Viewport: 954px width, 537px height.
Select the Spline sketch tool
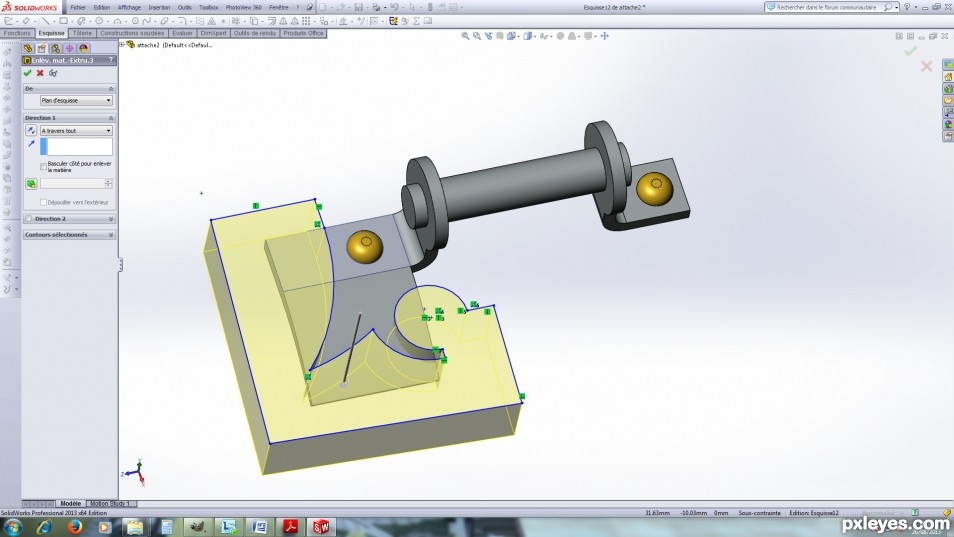[x=146, y=21]
